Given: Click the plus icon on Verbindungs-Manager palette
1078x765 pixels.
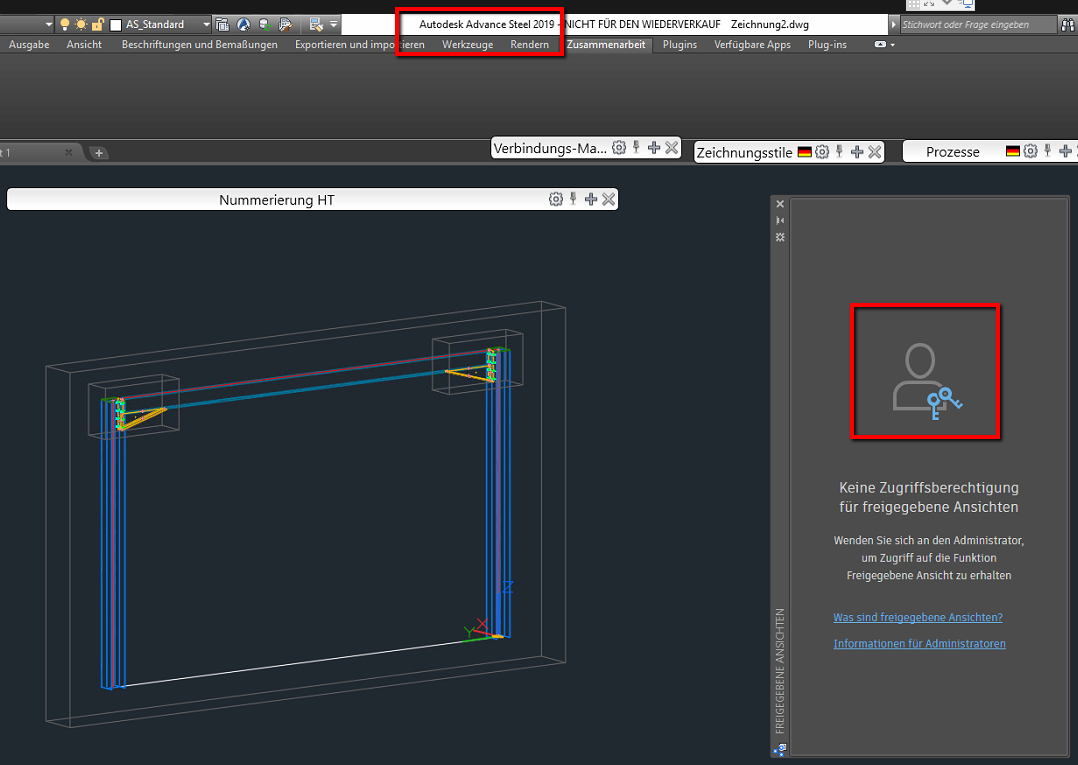Looking at the screenshot, I should (x=653, y=147).
